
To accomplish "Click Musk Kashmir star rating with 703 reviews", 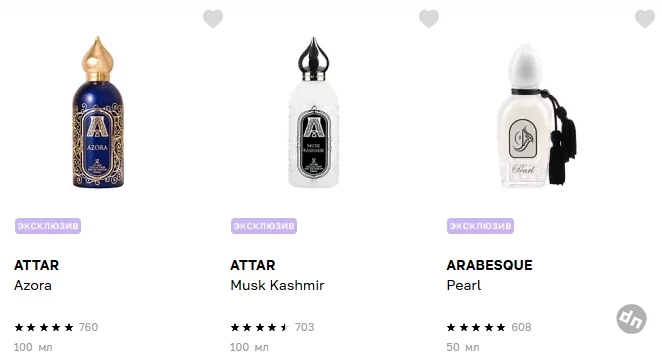I will (272, 327).
